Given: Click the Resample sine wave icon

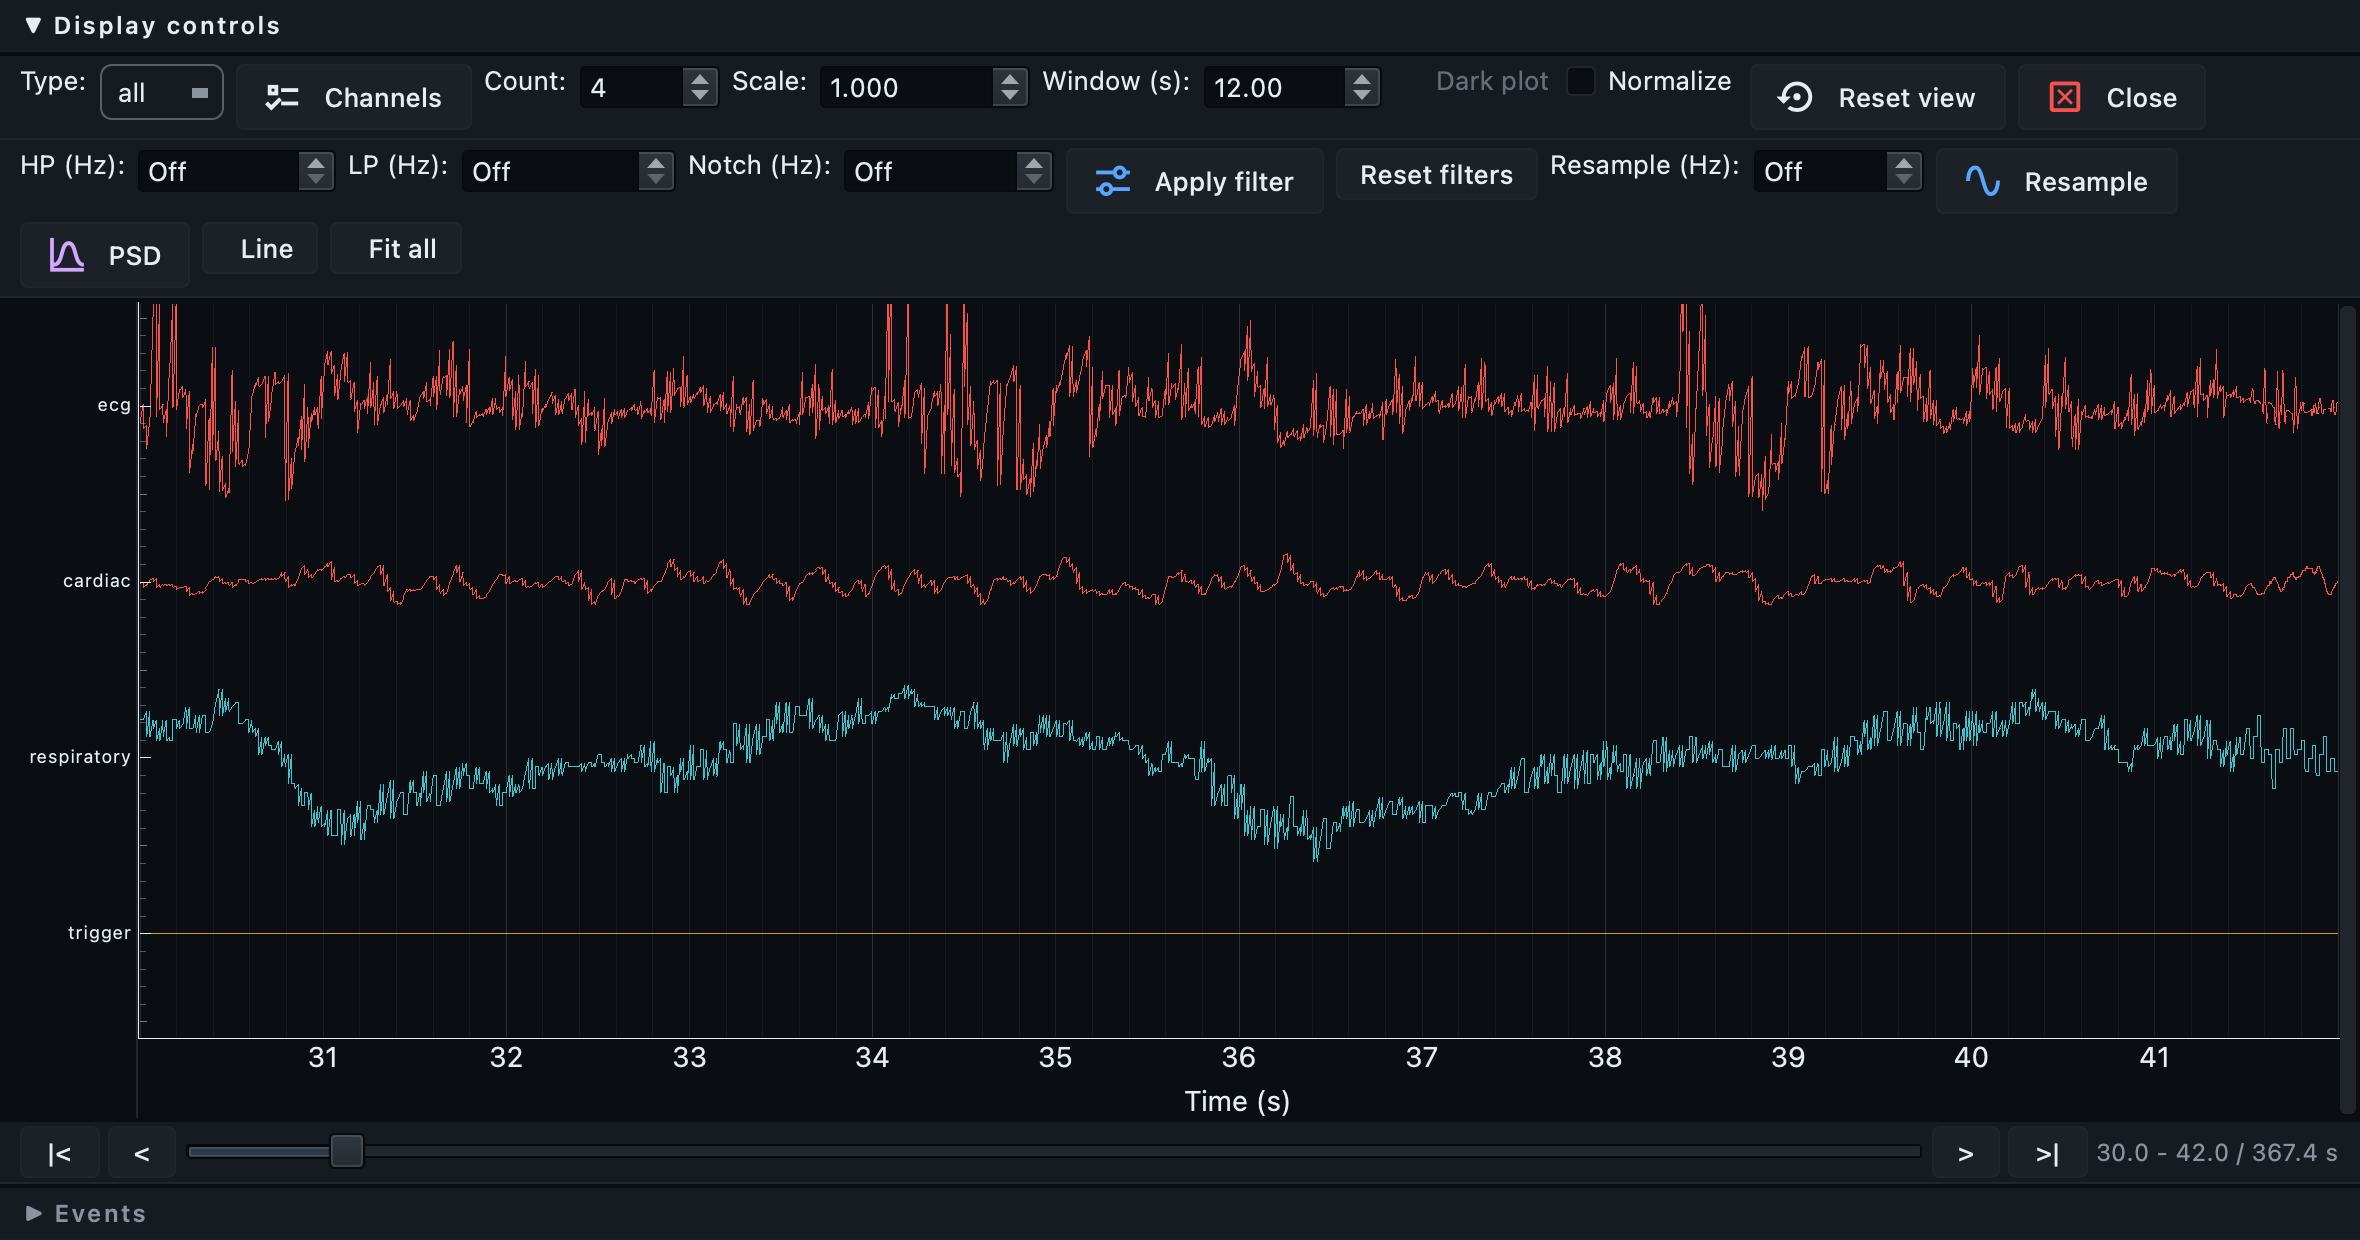Looking at the screenshot, I should 1982,181.
